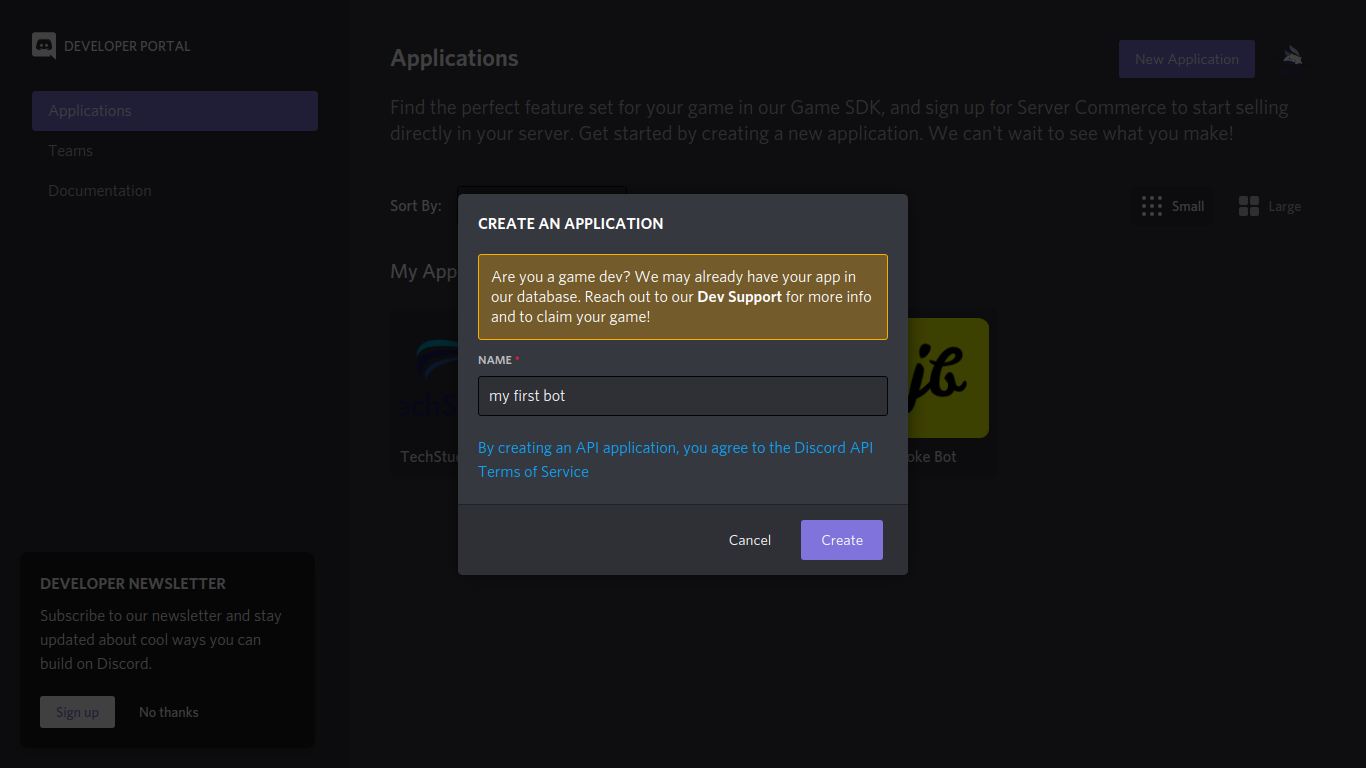Click the Create button in dialog
1366x768 pixels.
click(x=842, y=540)
